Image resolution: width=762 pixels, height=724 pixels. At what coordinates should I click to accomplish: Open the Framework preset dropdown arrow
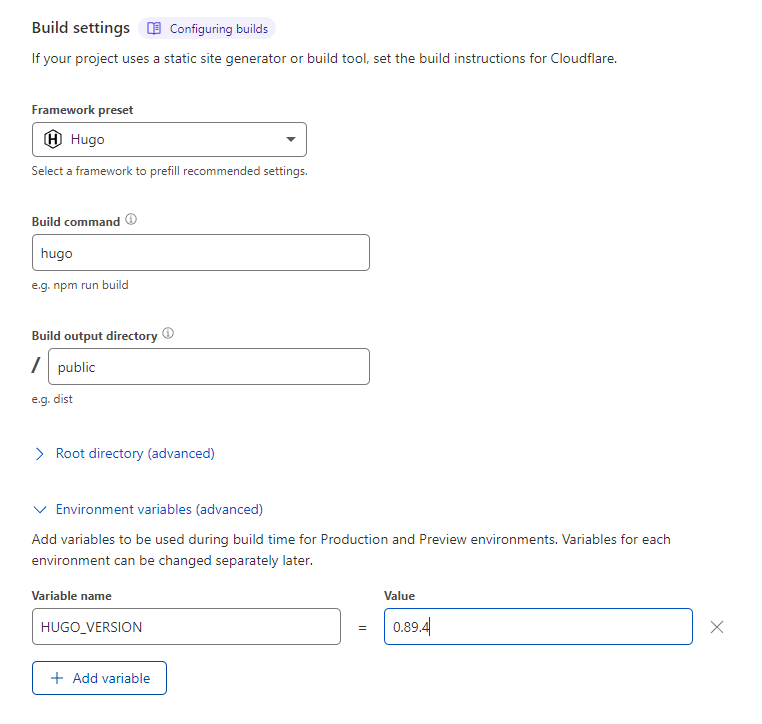(290, 139)
